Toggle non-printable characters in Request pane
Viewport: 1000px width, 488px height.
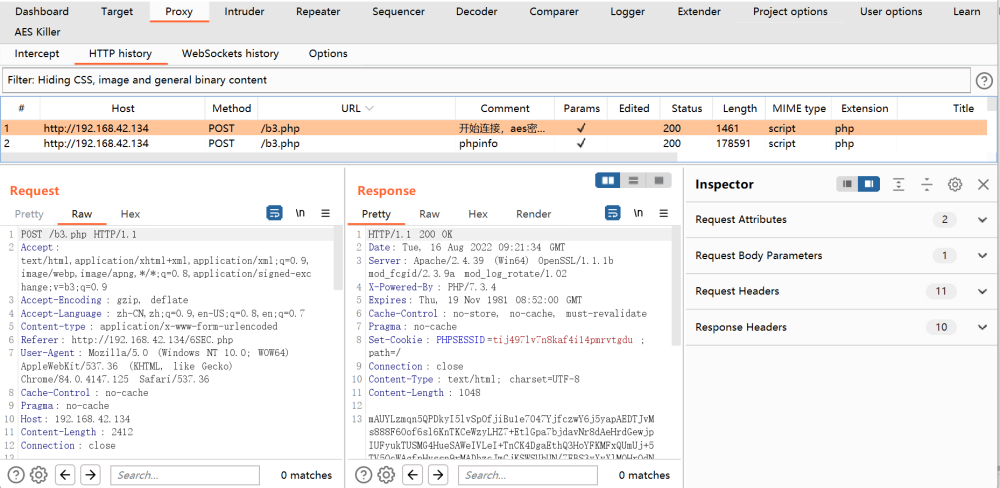tap(300, 213)
